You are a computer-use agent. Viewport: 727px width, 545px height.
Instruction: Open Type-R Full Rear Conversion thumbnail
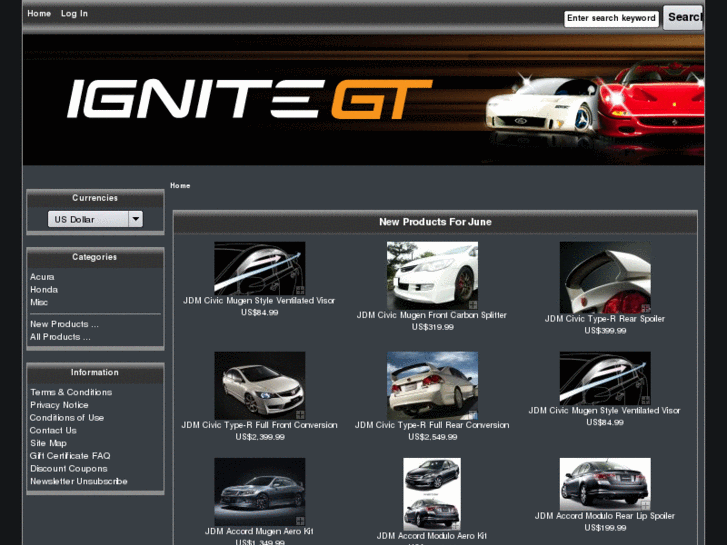(433, 385)
